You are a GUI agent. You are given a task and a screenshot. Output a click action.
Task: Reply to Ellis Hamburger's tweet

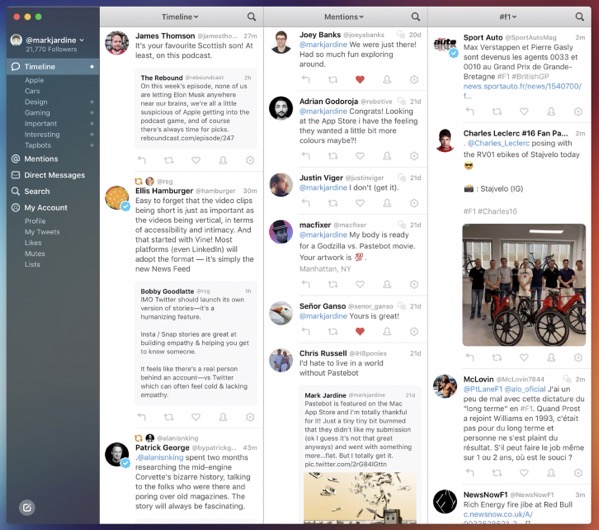coord(142,417)
